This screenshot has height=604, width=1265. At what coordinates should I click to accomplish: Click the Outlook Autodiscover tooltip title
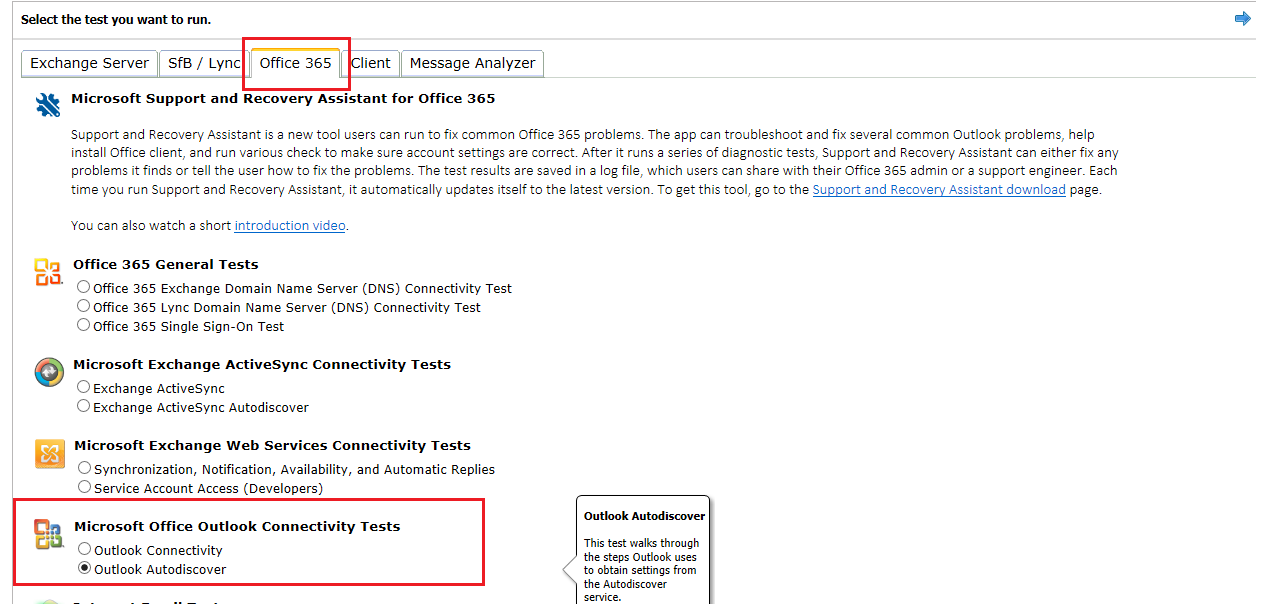click(644, 516)
